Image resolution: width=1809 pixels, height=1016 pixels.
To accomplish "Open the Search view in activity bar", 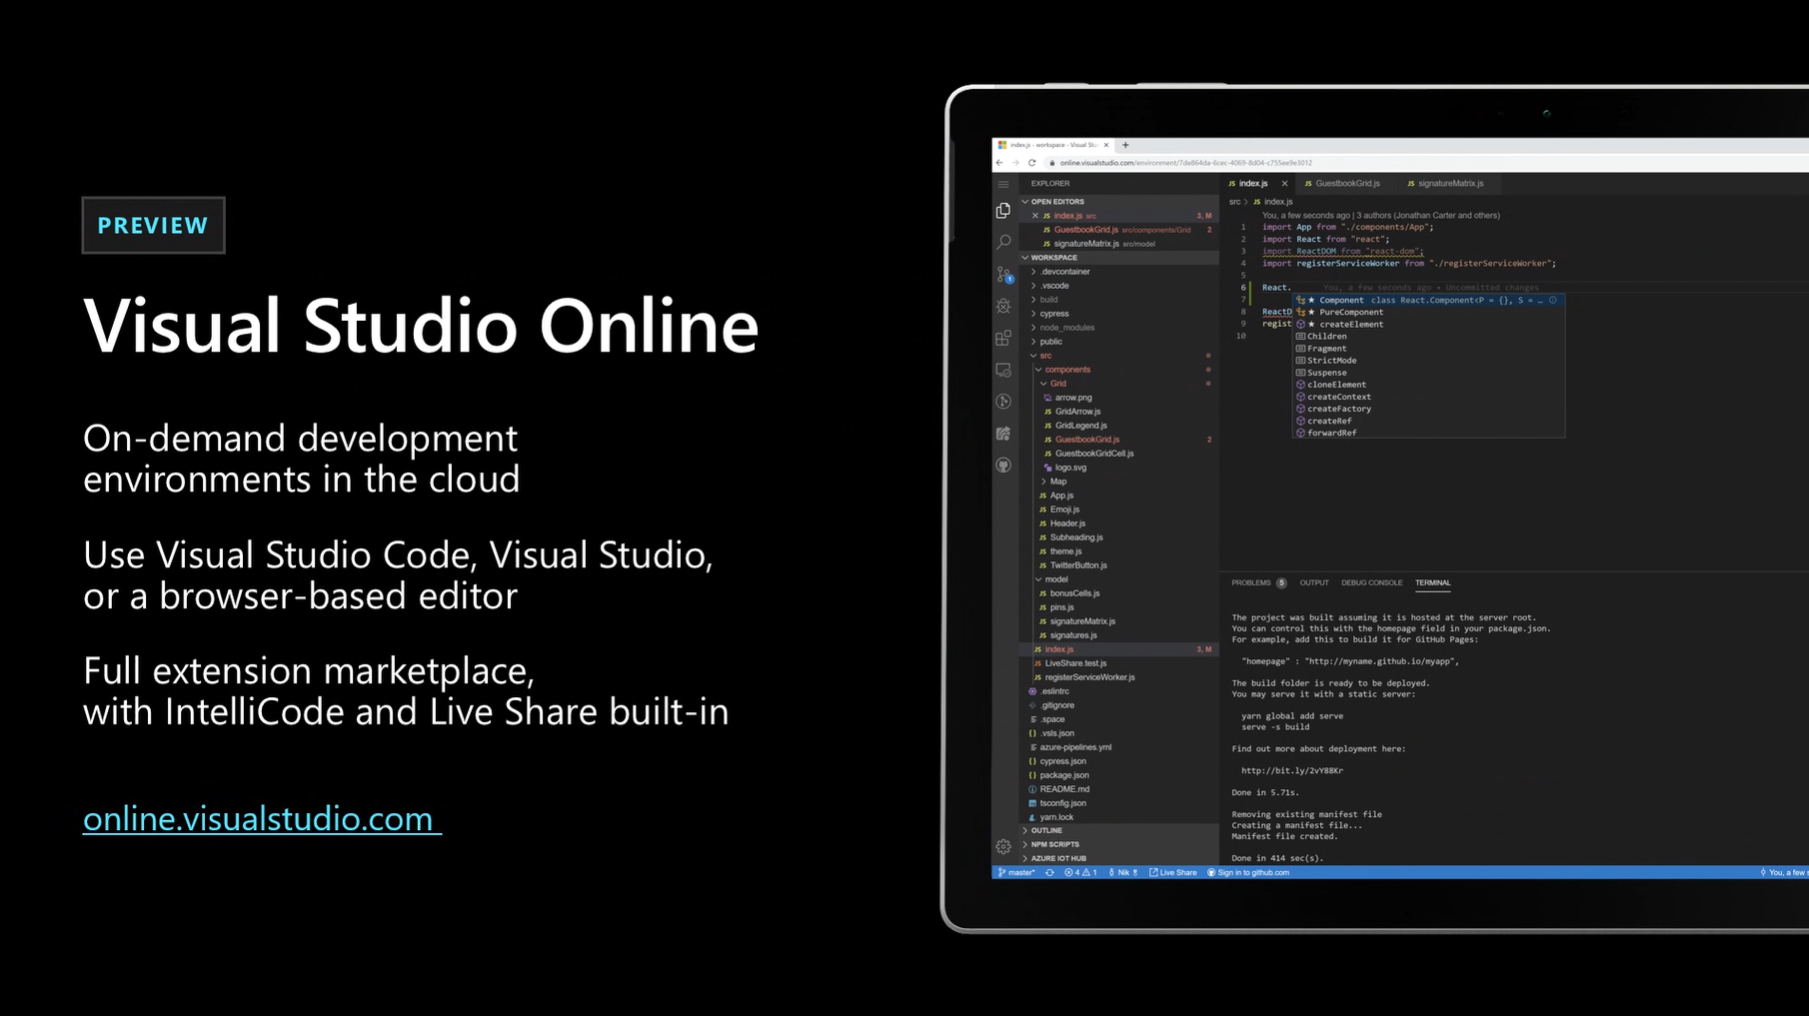I will point(1003,242).
